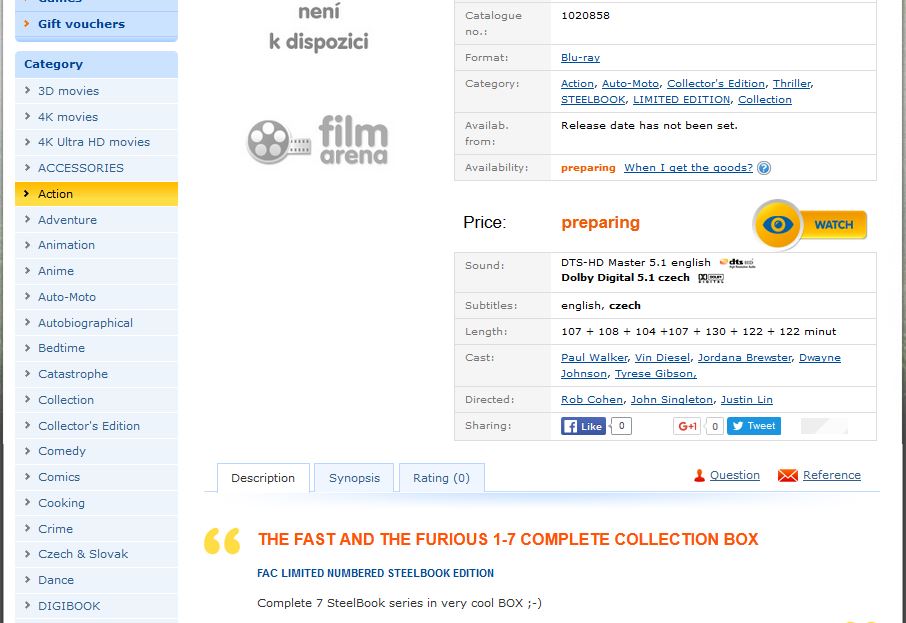Click the Question link text
This screenshot has height=623, width=906.
point(735,475)
